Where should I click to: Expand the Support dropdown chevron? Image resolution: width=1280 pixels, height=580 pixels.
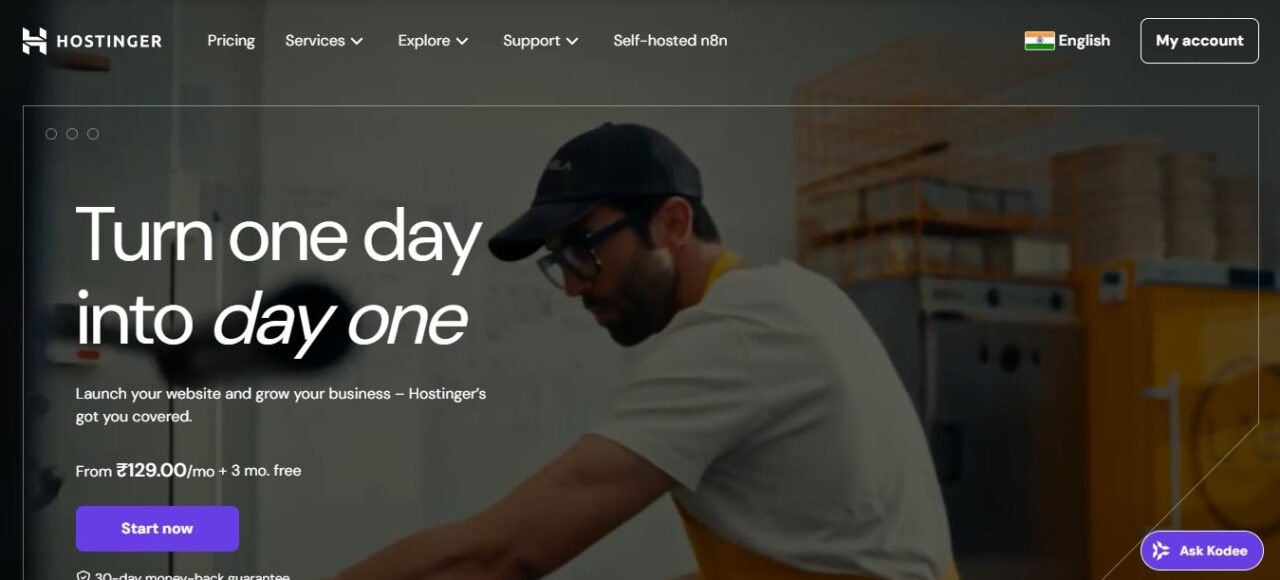[x=572, y=41]
